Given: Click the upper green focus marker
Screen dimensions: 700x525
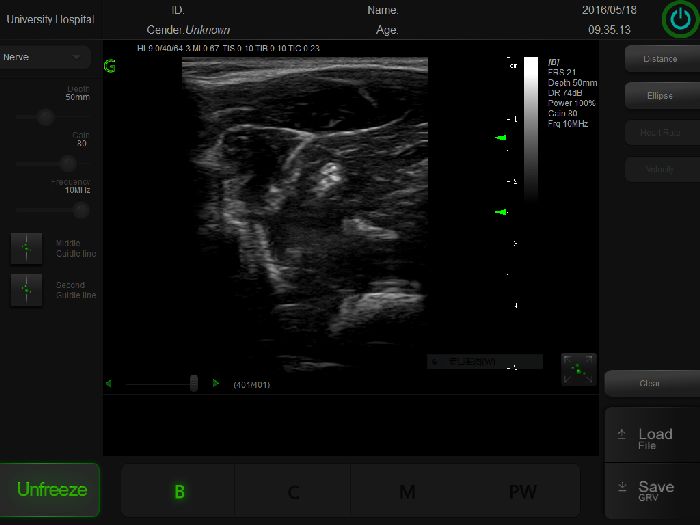Looking at the screenshot, I should (502, 138).
